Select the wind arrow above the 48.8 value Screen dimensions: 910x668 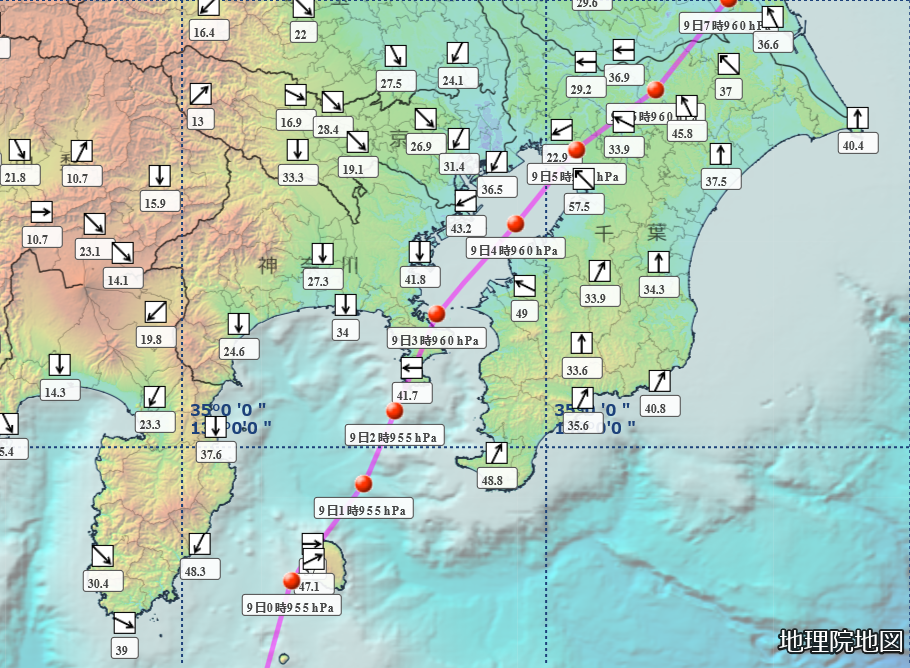495,453
